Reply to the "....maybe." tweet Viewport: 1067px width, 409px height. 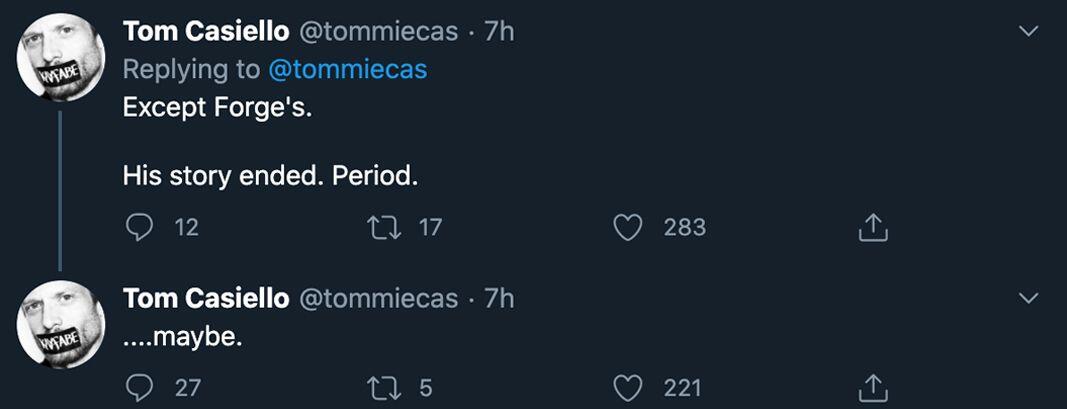[138, 387]
